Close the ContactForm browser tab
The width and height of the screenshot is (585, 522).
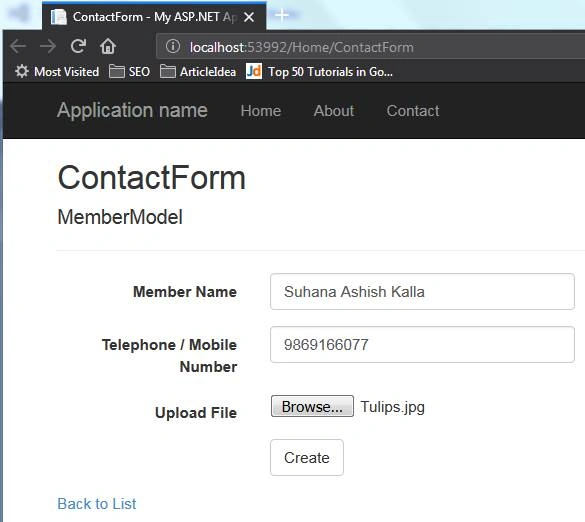pos(249,17)
